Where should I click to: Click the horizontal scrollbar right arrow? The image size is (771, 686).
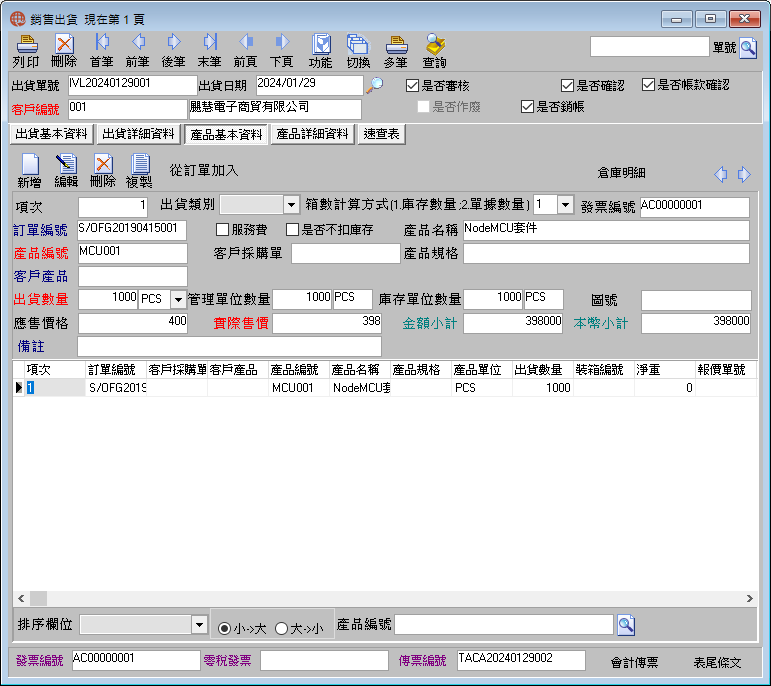tap(749, 598)
